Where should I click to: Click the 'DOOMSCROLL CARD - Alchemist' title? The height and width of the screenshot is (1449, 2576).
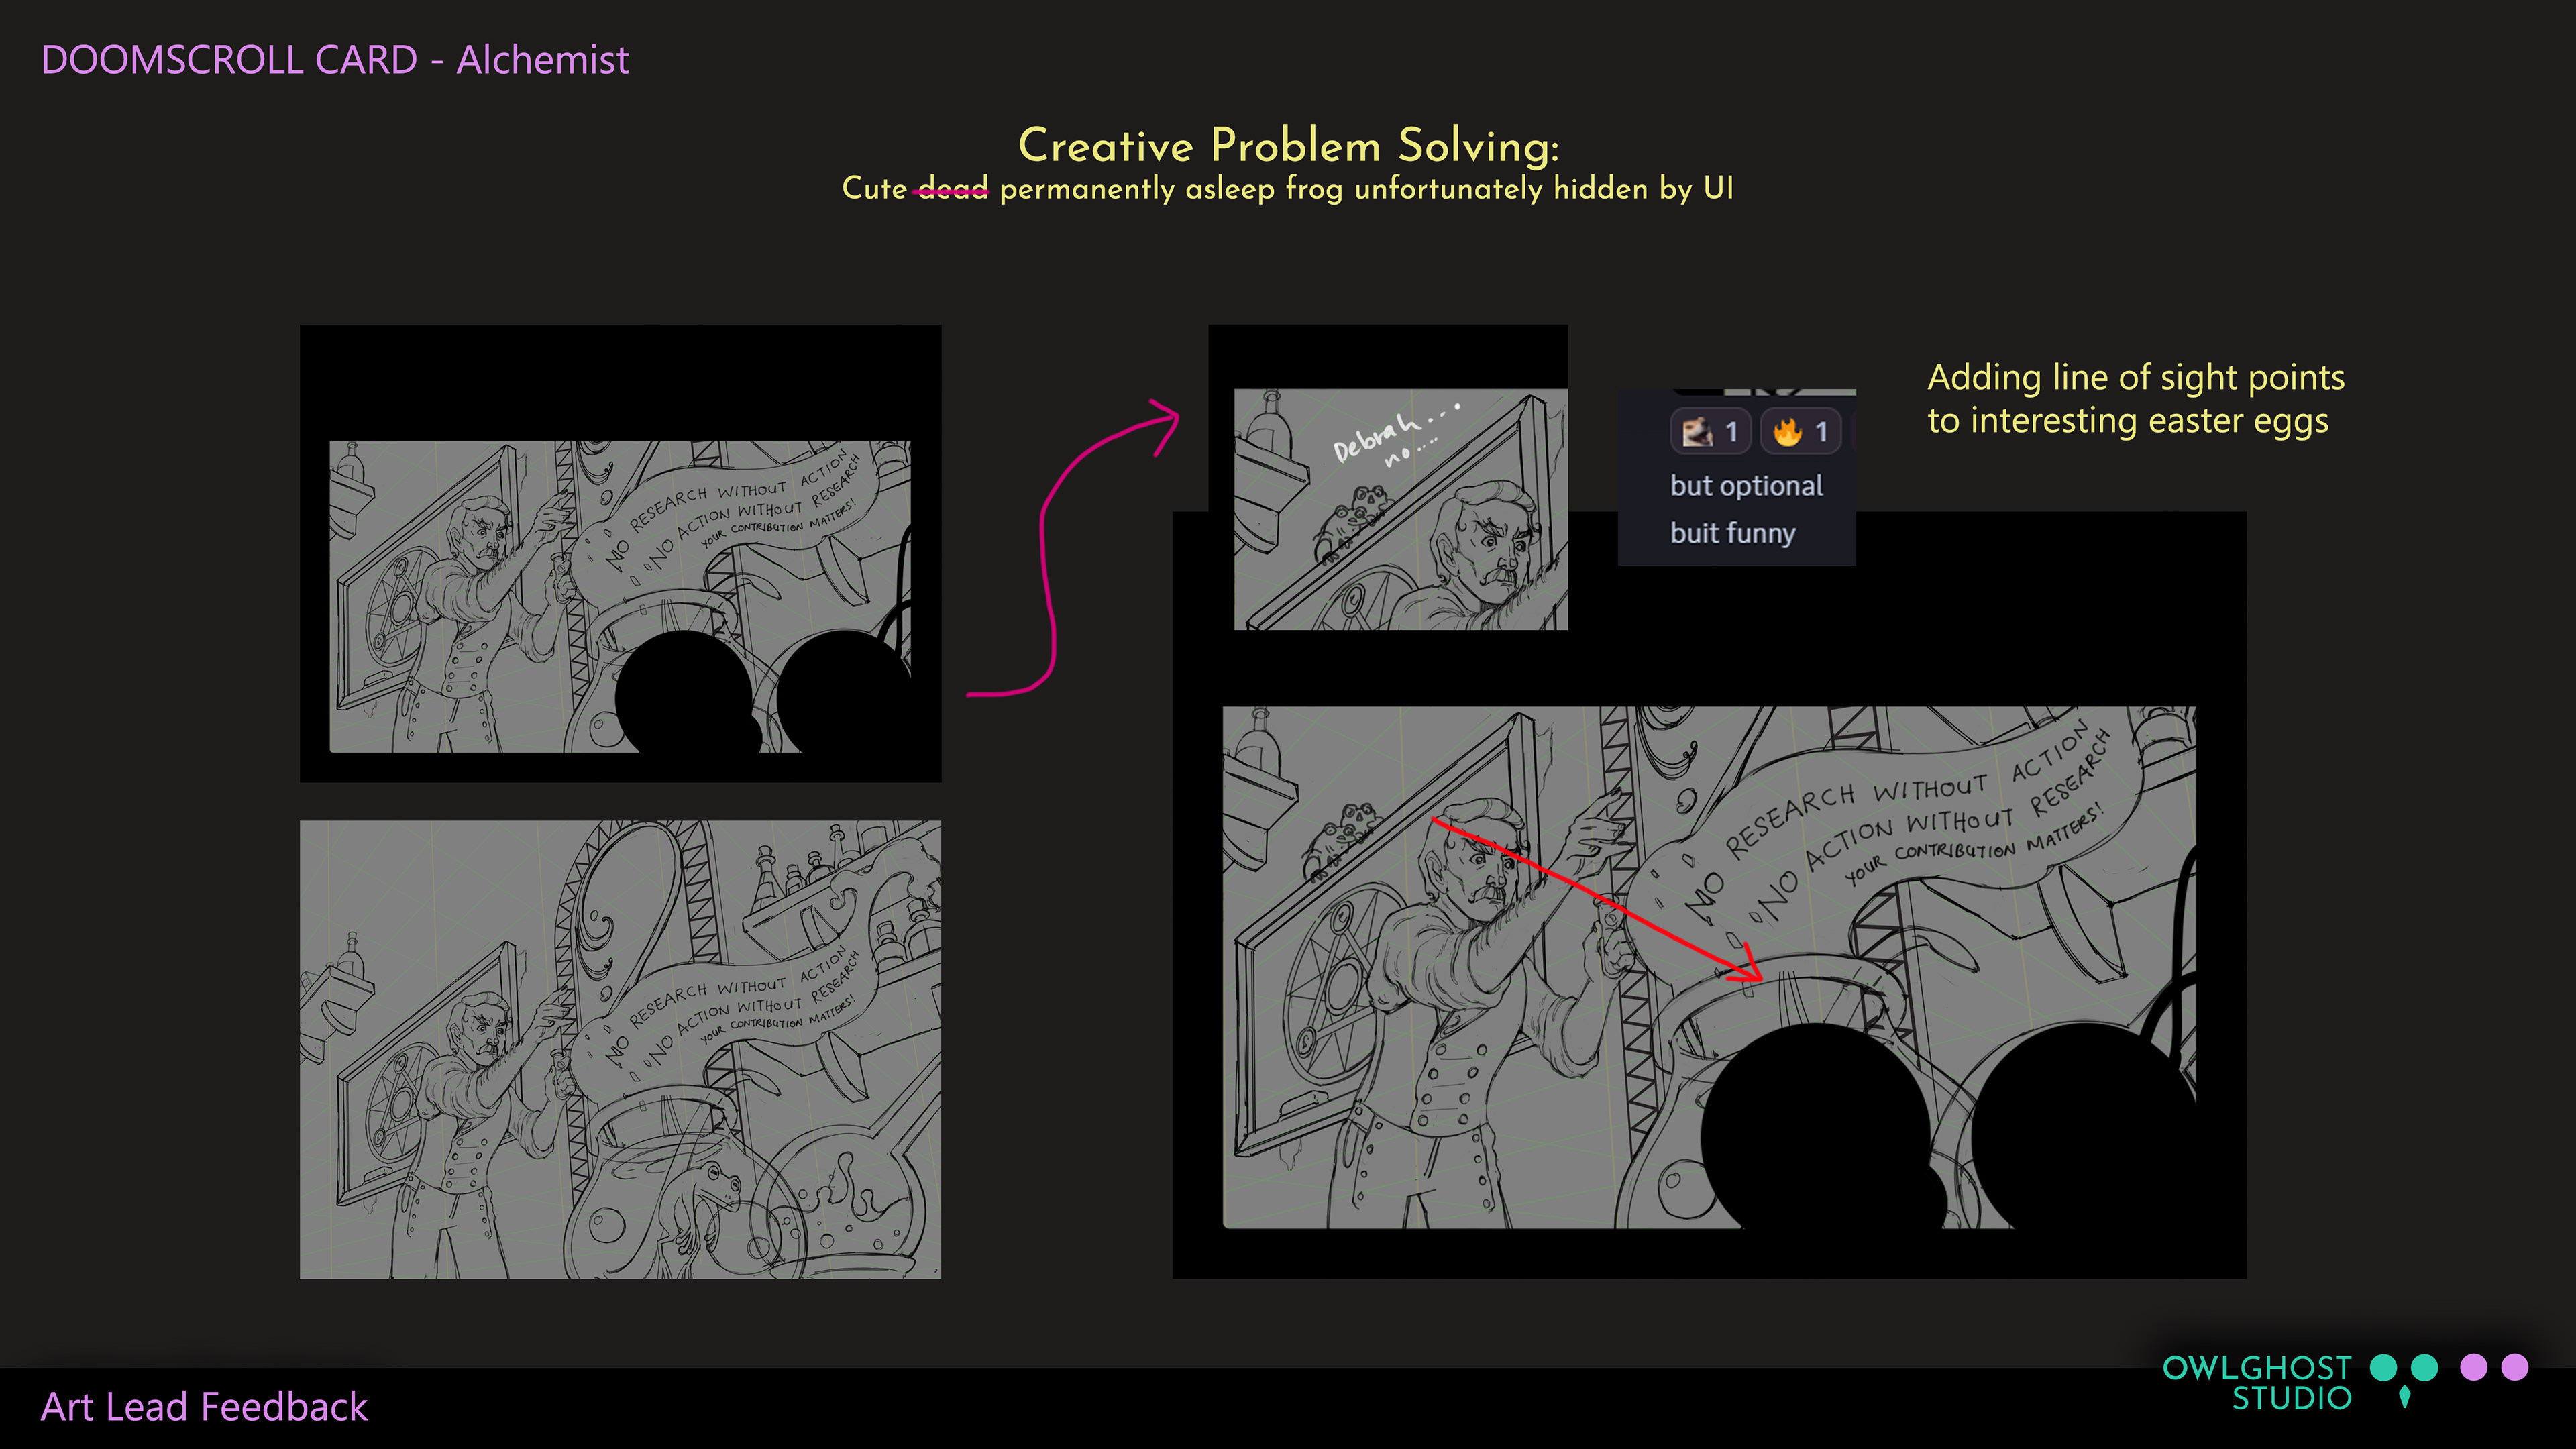pyautogui.click(x=335, y=60)
